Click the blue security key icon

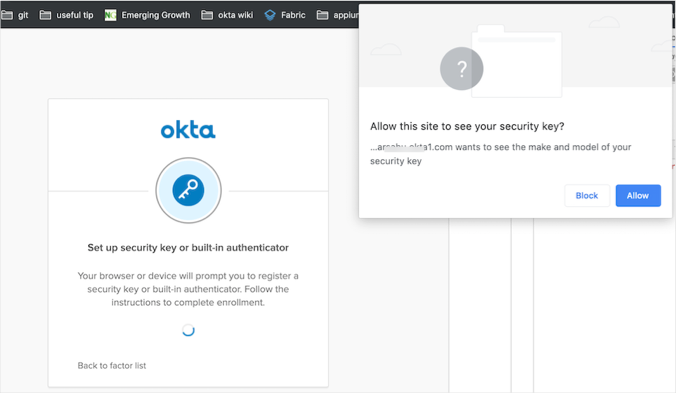pos(188,190)
